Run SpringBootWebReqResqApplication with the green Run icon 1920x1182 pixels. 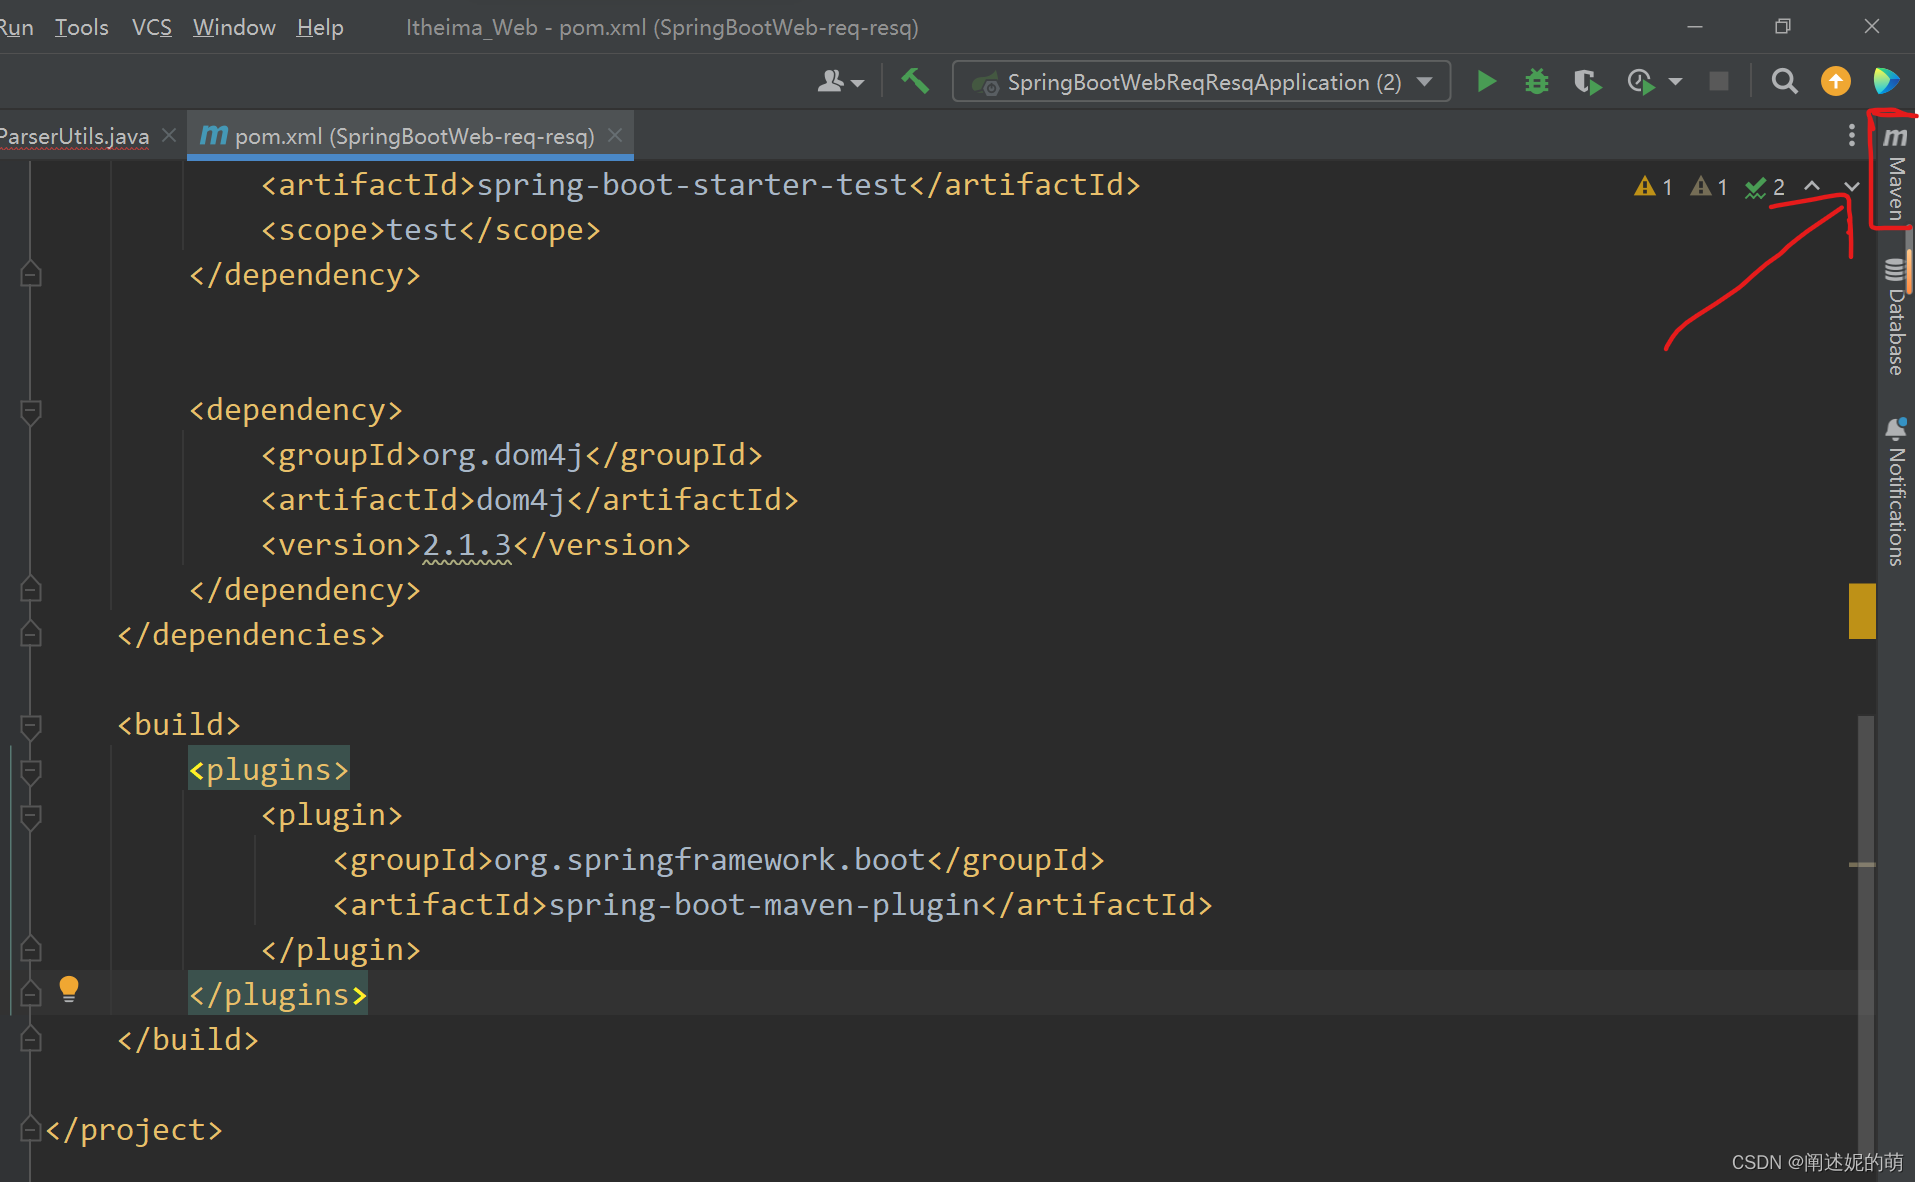1486,81
